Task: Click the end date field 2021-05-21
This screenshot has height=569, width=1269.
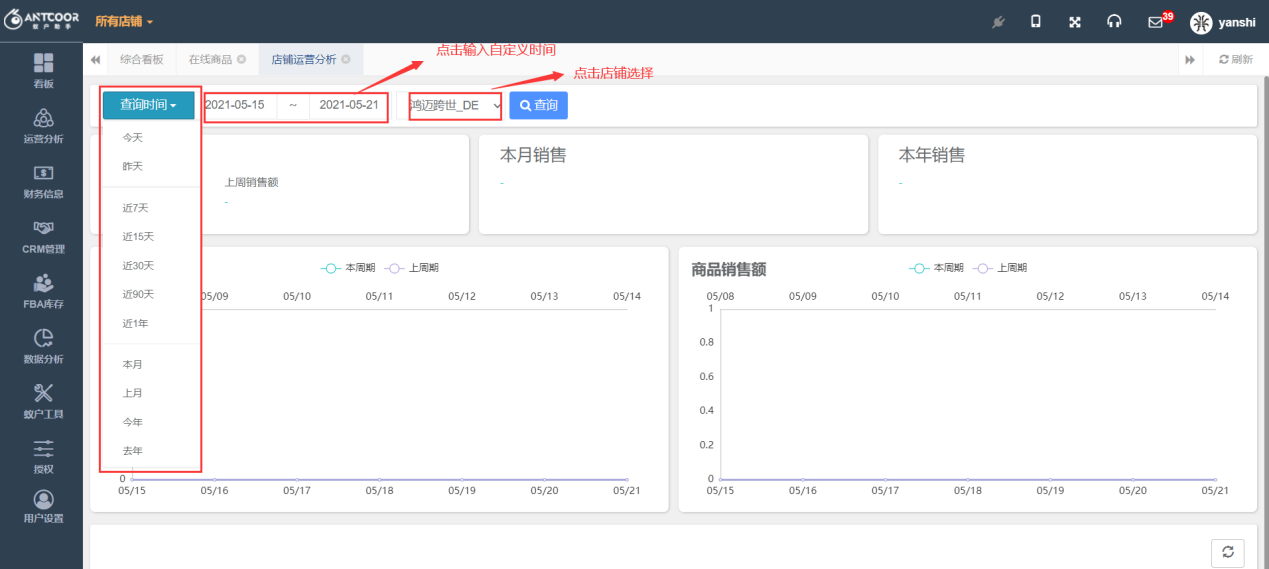Action: click(x=348, y=105)
